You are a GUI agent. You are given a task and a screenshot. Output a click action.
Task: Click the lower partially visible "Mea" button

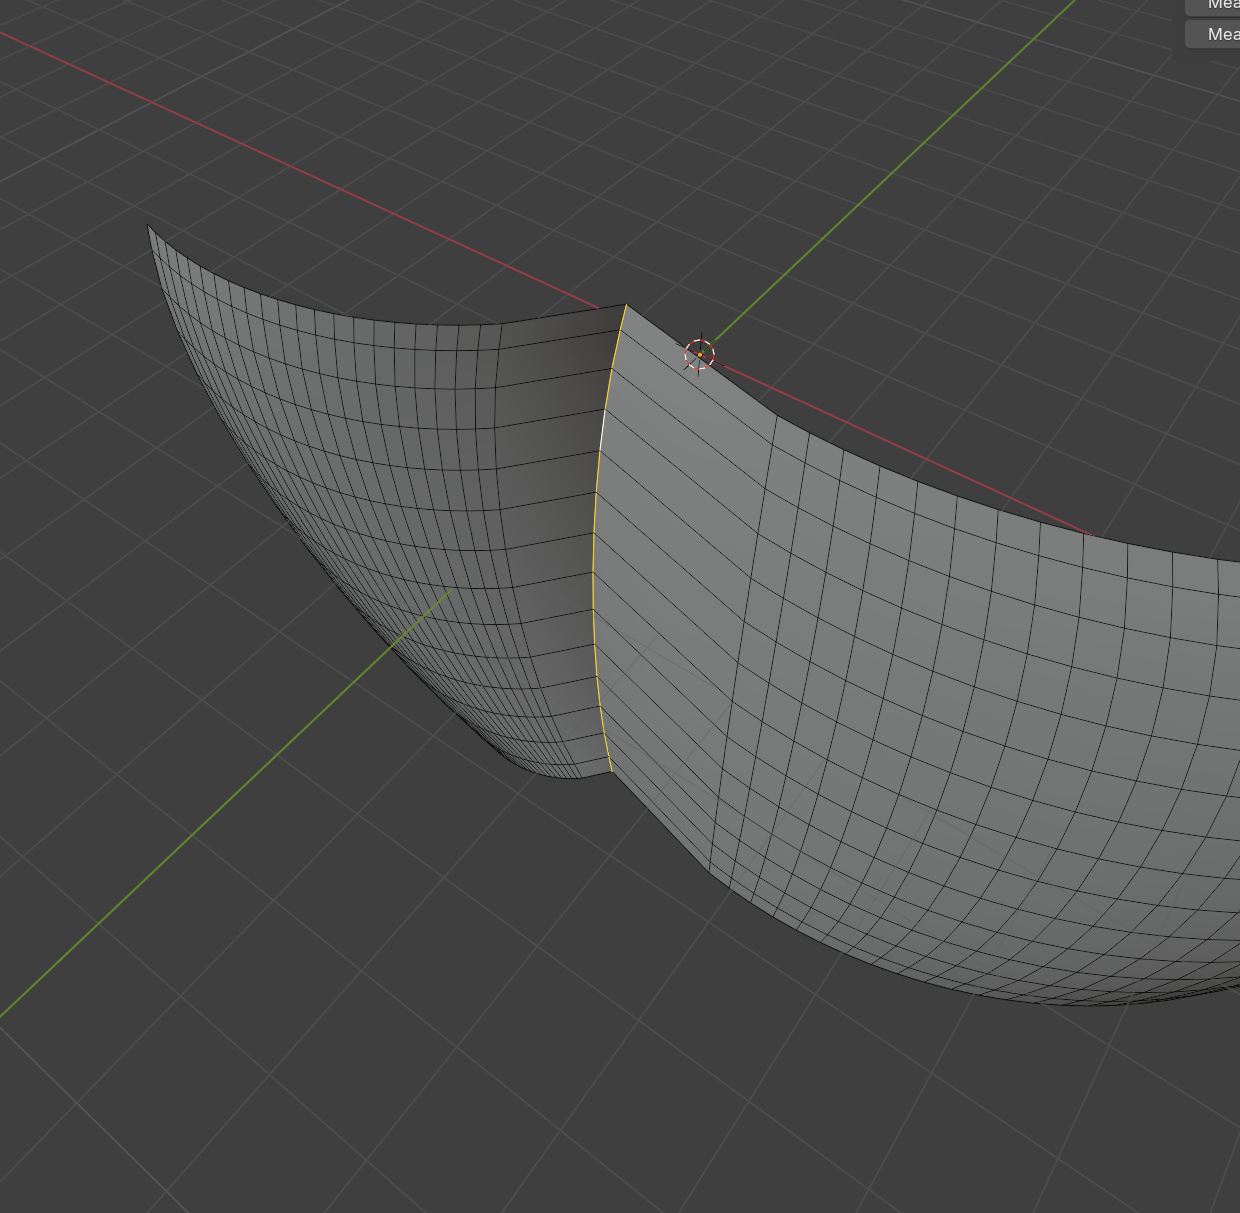click(1214, 34)
